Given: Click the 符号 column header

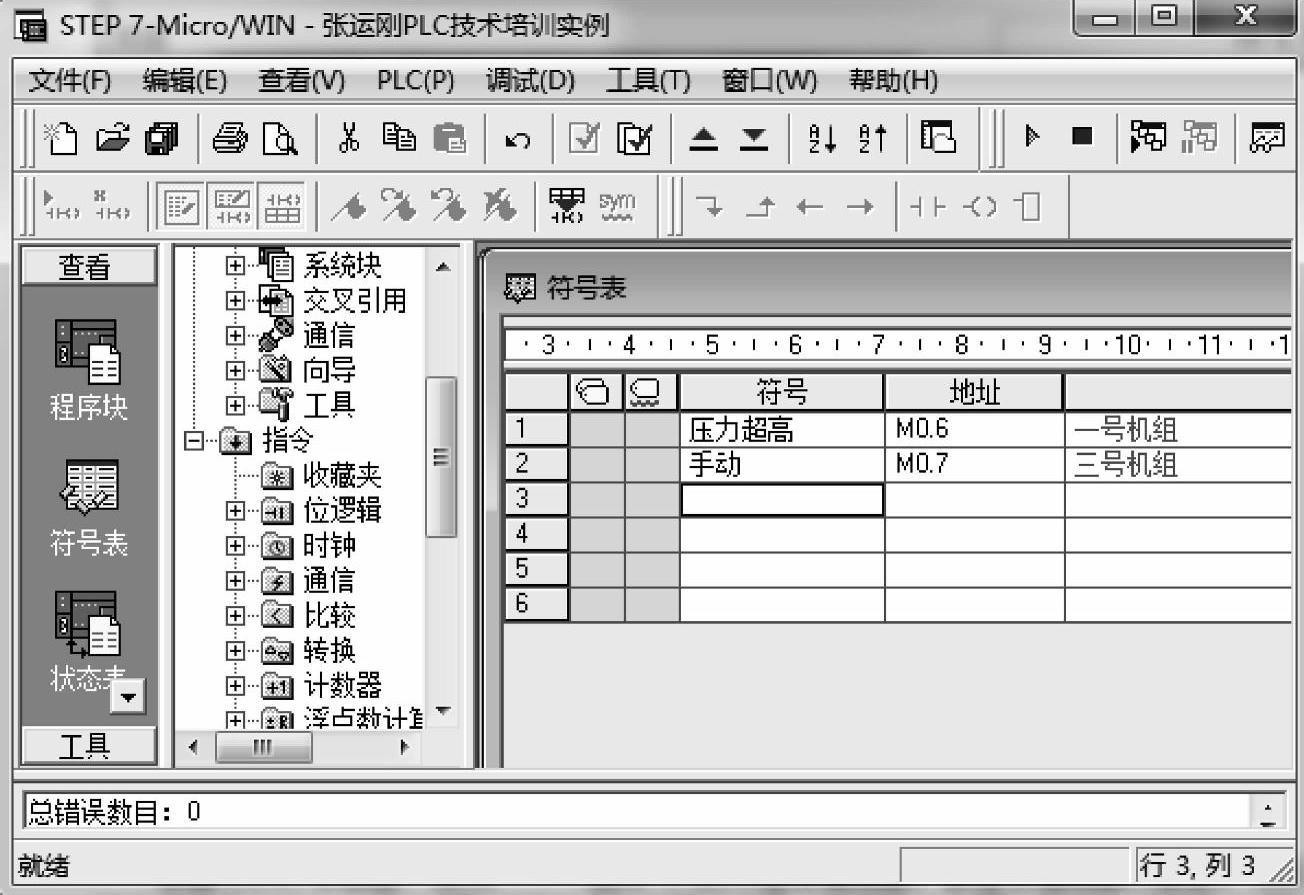Looking at the screenshot, I should point(782,392).
